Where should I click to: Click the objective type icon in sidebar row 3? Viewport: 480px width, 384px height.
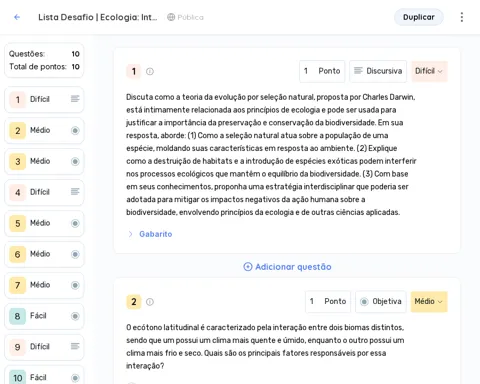click(x=75, y=161)
